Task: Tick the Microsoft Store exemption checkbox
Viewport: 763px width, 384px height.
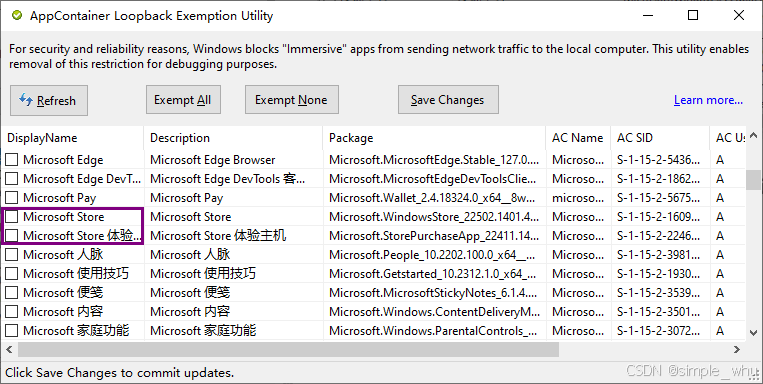Action: tap(12, 217)
